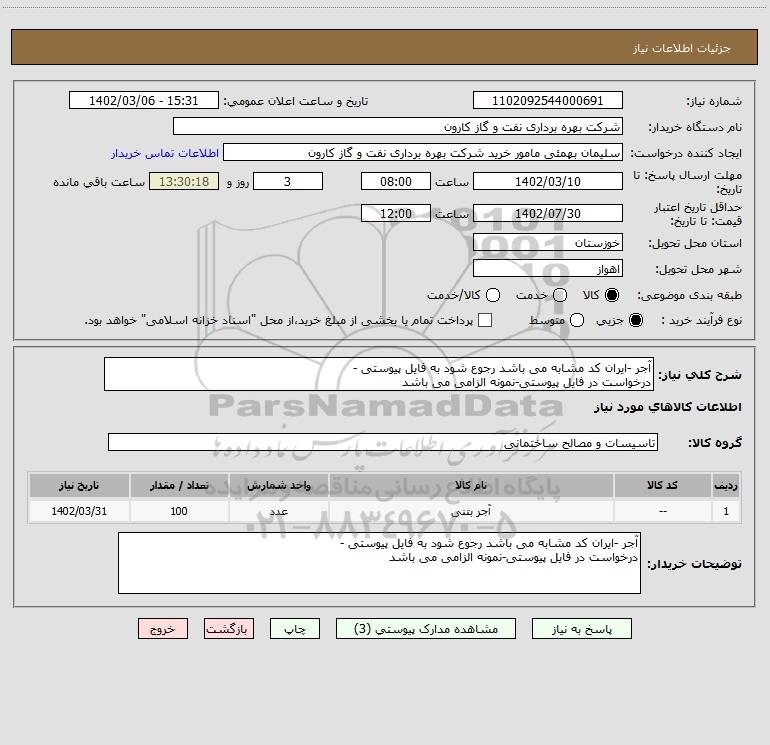Click the row number cell 1
The height and width of the screenshot is (745, 770).
[726, 511]
